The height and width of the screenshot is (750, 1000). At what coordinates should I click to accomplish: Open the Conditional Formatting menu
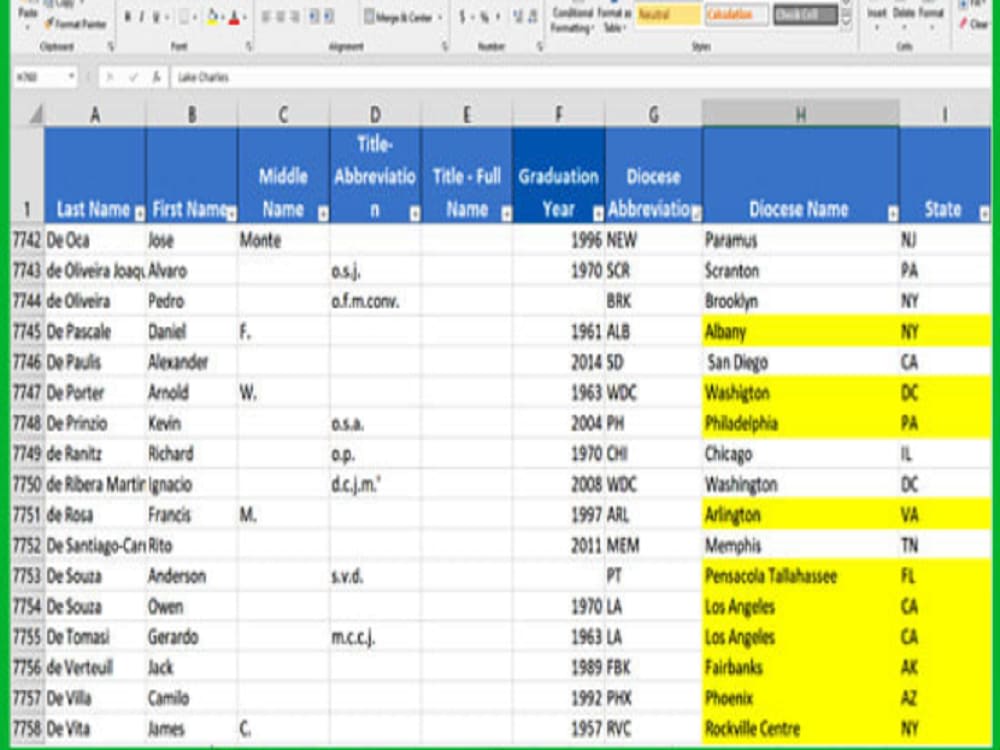click(x=572, y=20)
